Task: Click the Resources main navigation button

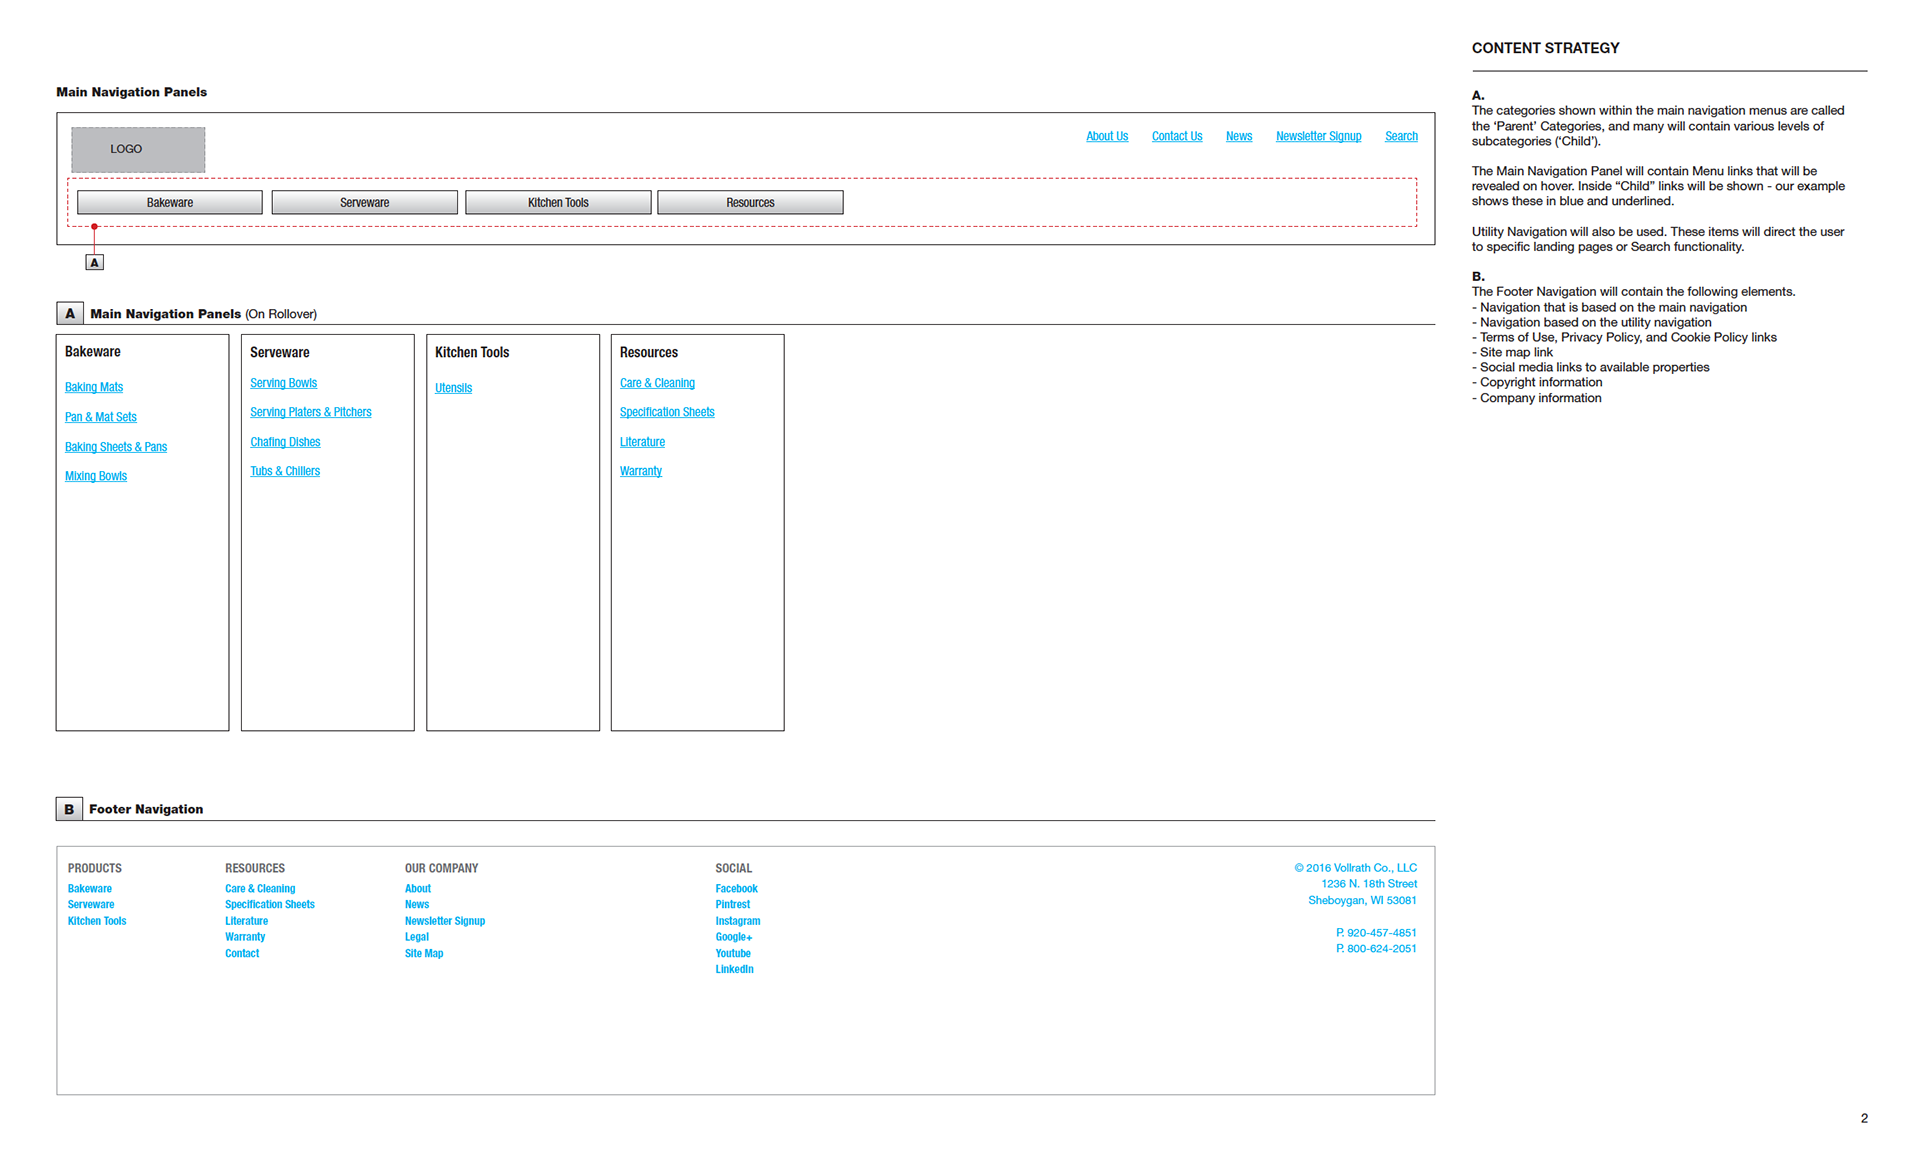Action: [750, 202]
